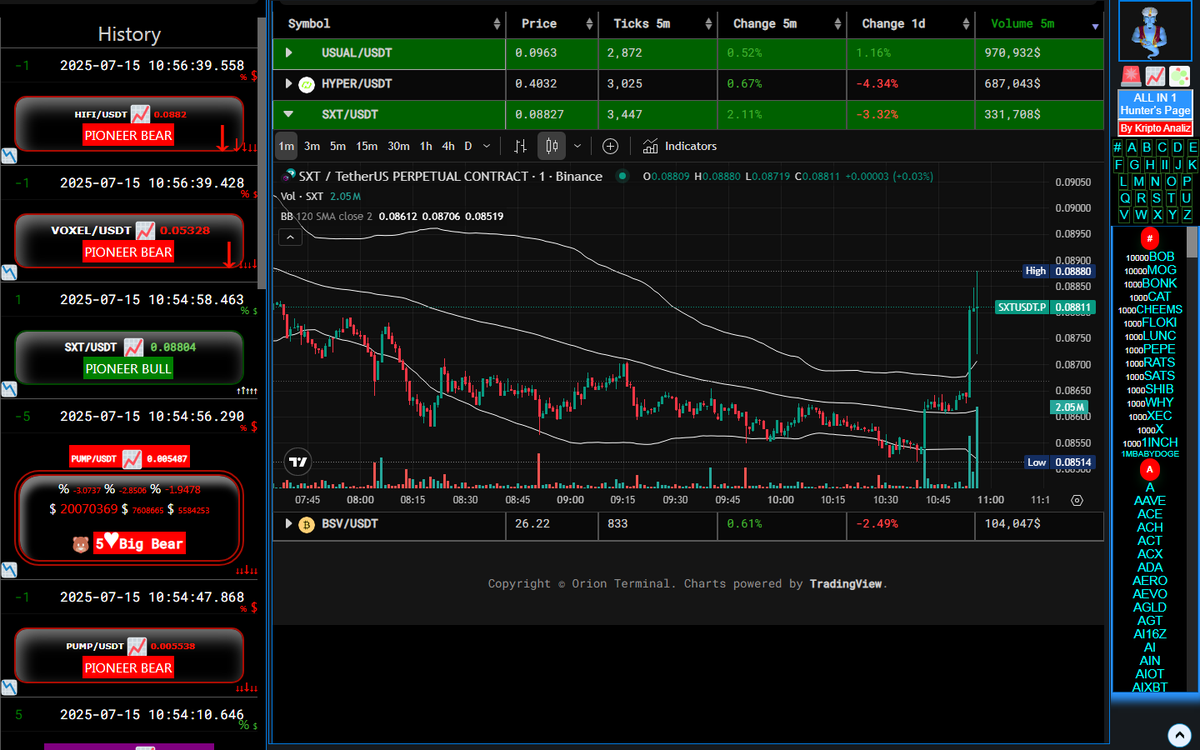This screenshot has height=750, width=1200.
Task: Click the red # circle in coin list
Action: coord(1150,238)
